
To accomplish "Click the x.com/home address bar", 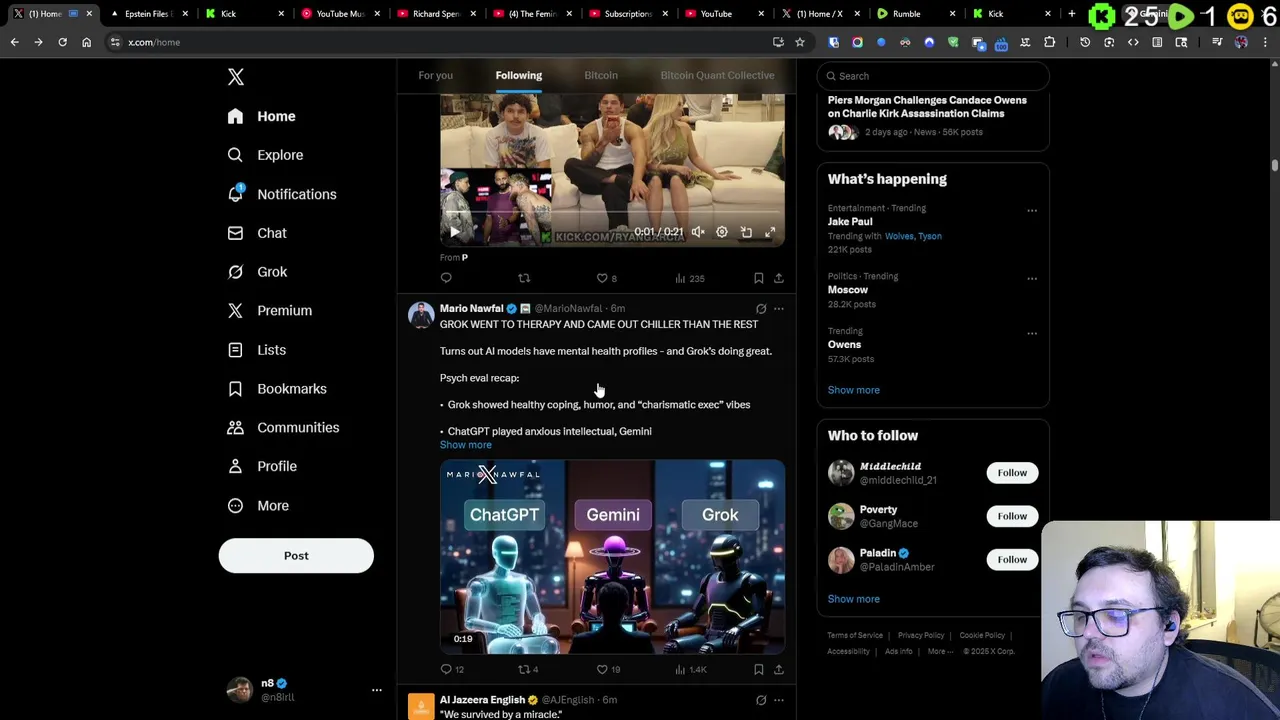I will (440, 42).
